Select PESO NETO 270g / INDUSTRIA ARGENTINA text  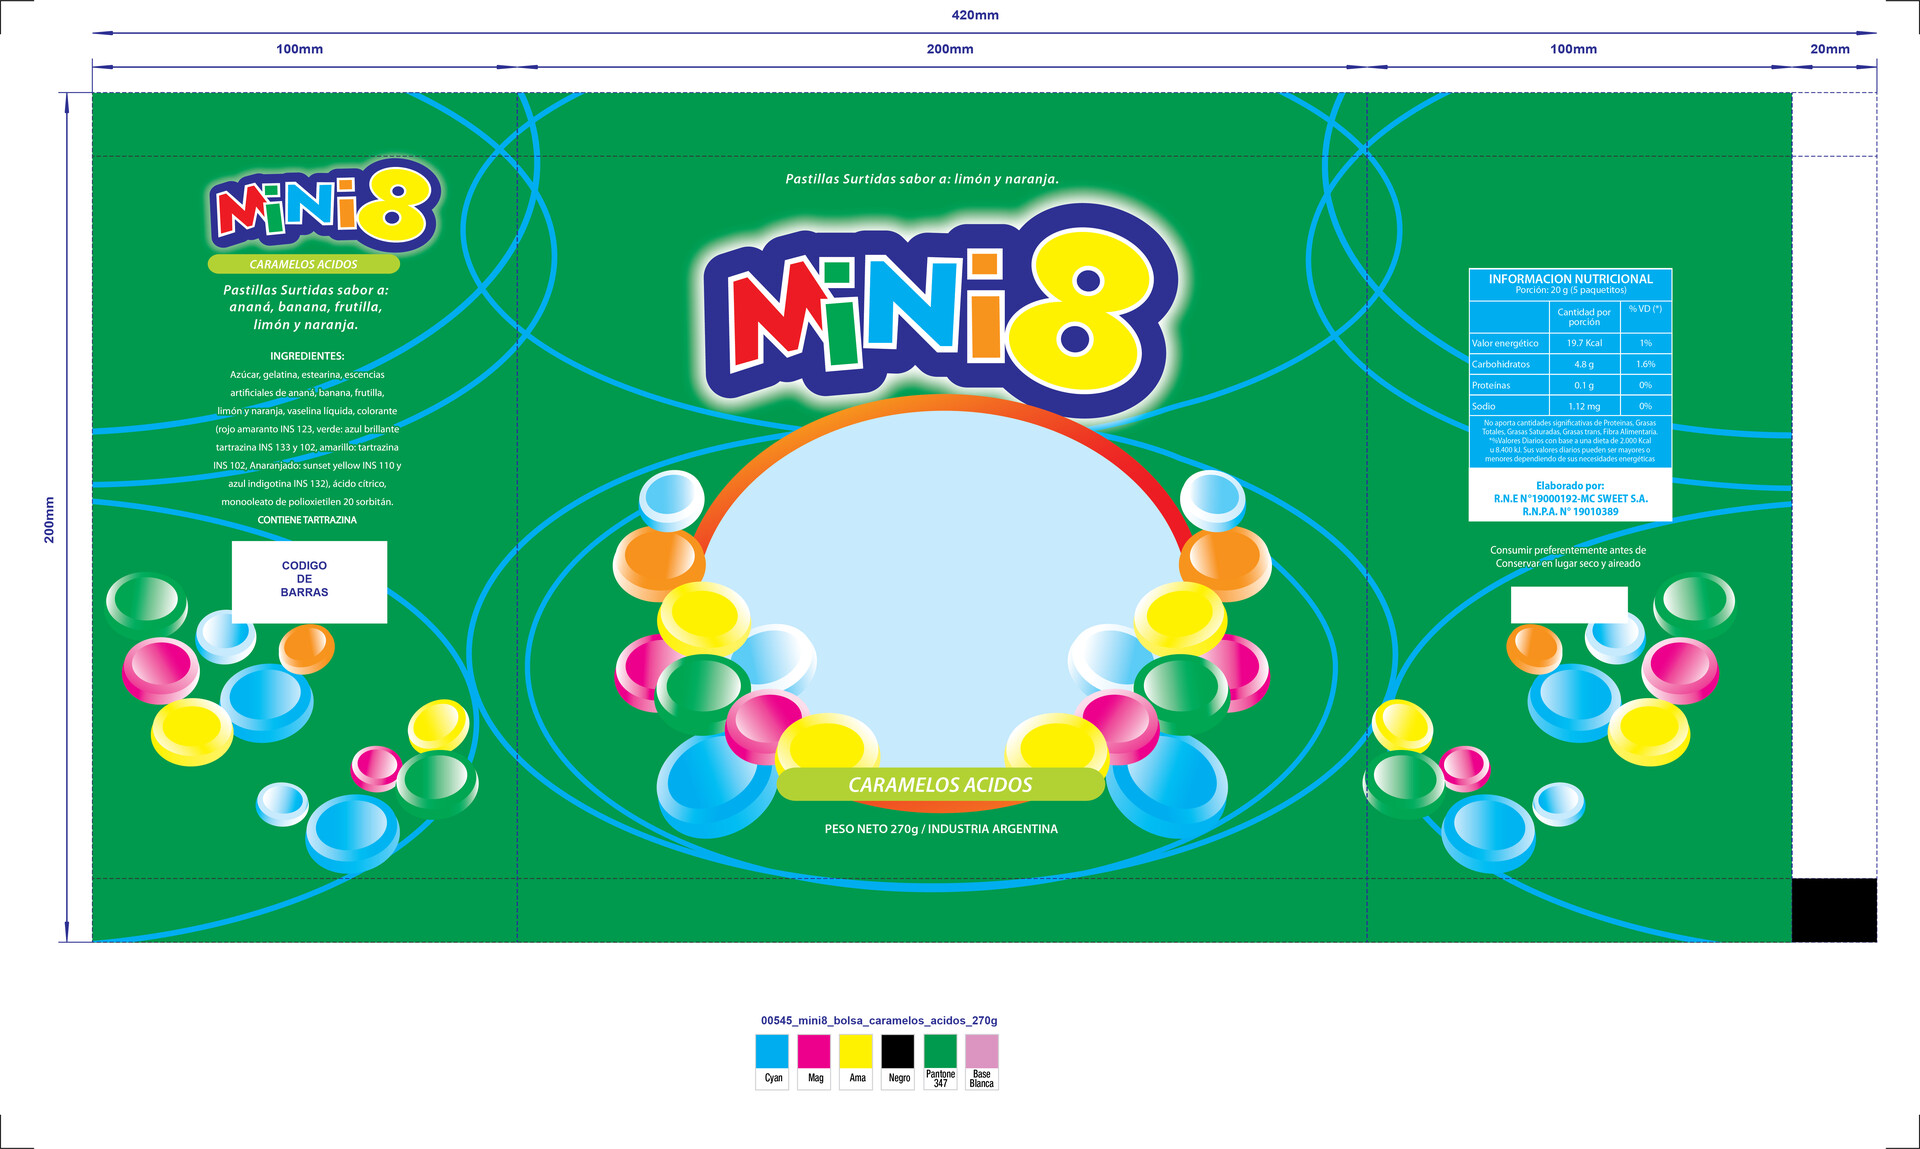point(941,829)
